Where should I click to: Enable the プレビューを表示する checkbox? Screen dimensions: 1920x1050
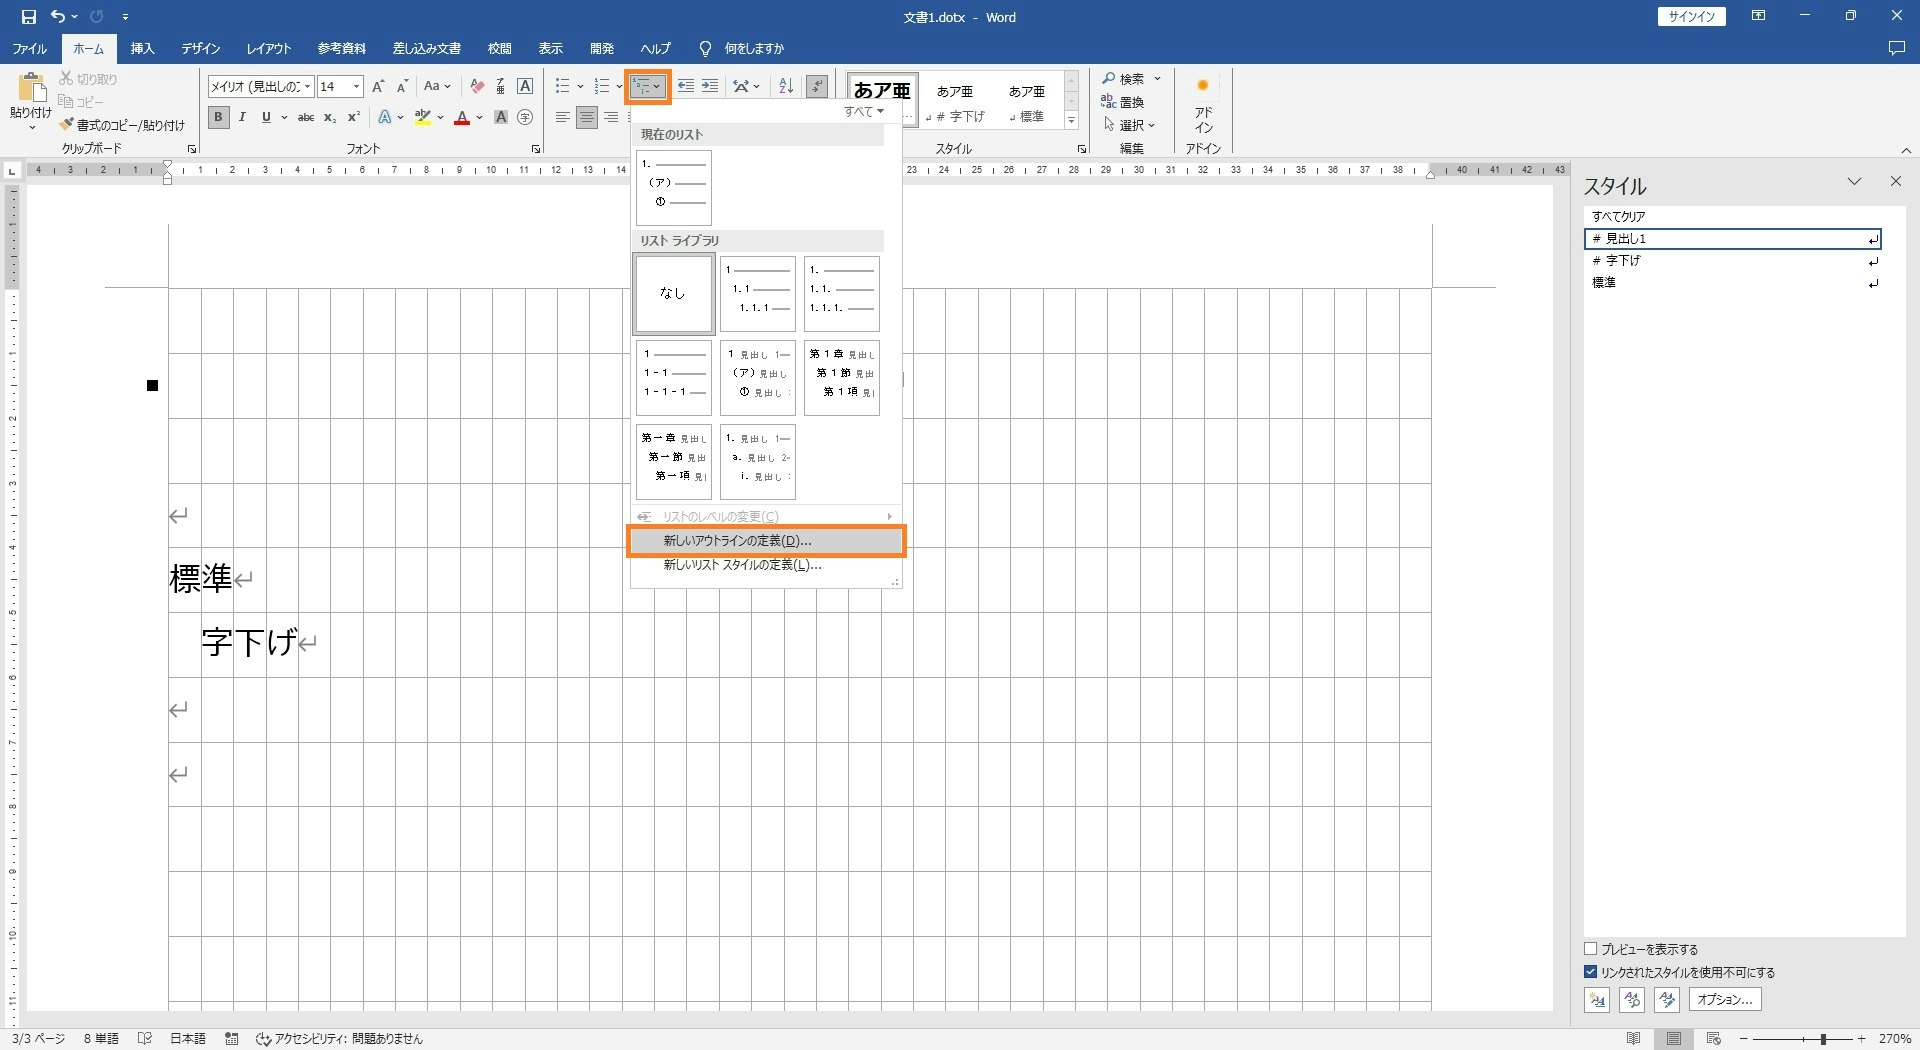pos(1591,949)
